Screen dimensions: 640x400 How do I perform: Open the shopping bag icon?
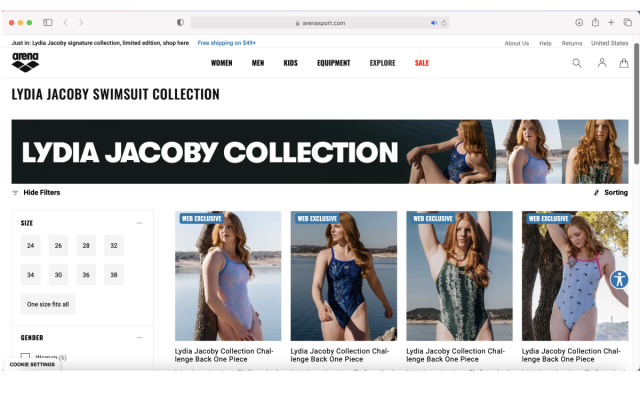coord(624,63)
